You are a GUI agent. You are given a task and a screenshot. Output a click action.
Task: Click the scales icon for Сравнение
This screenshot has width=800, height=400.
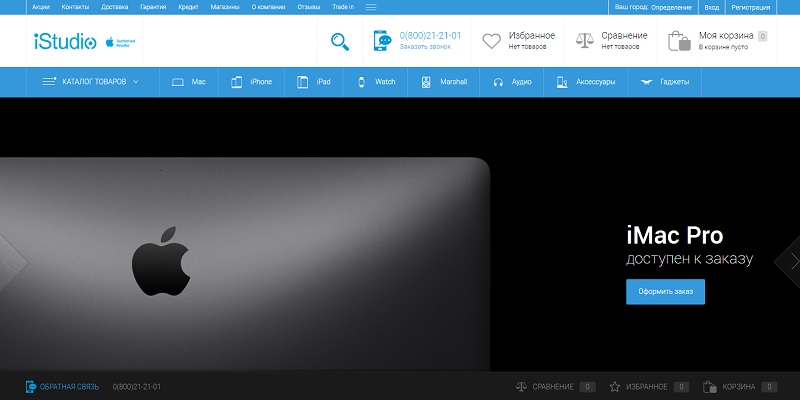point(585,41)
